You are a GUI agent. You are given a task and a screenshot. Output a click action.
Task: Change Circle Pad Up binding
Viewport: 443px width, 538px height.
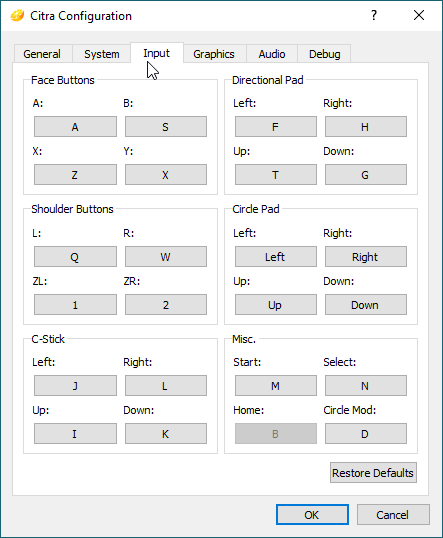276,304
